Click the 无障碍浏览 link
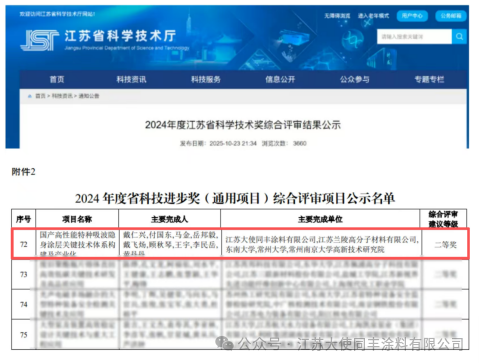The width and height of the screenshot is (479, 363). click(337, 16)
